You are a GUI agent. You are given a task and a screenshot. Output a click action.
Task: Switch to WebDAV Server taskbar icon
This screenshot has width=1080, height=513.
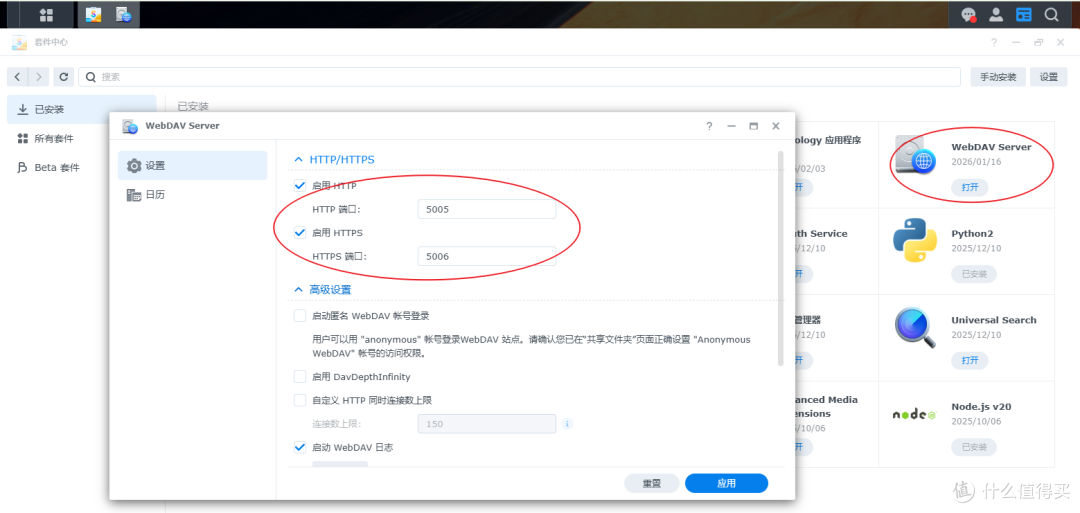123,14
